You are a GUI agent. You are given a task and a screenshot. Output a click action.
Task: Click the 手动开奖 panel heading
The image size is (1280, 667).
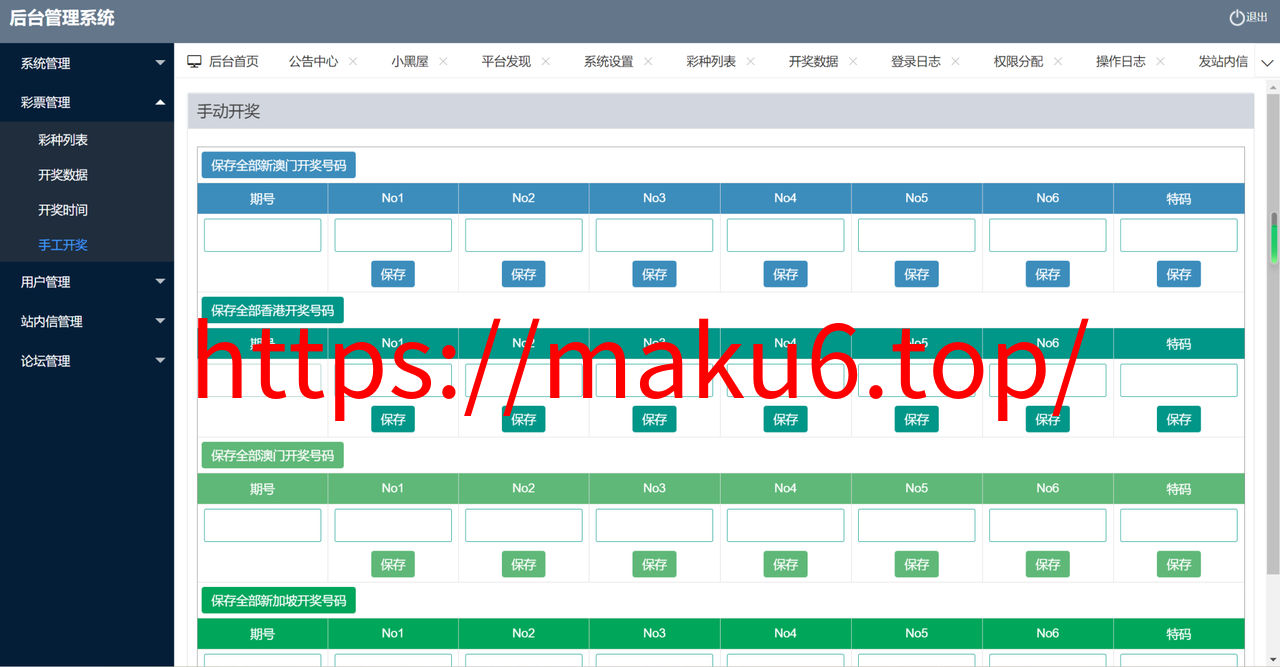229,111
